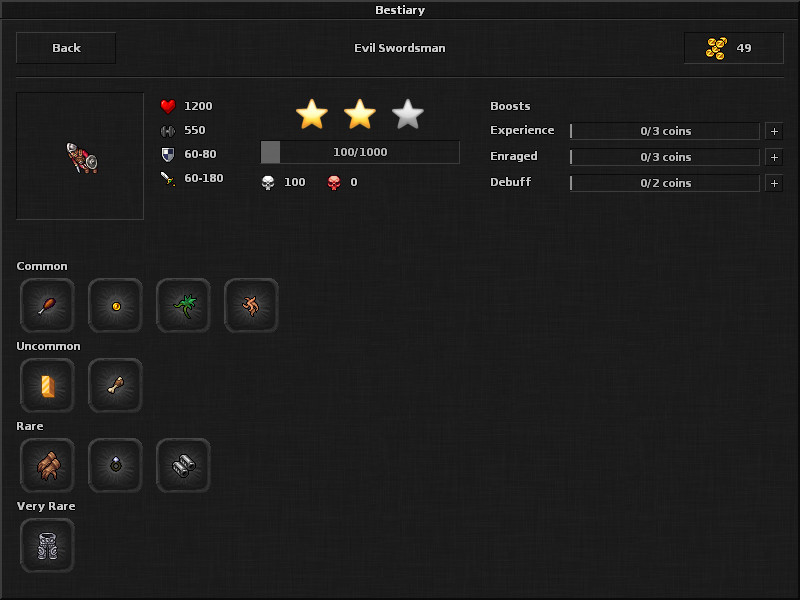Select the plate legs very rare drop
800x600 pixels.
[47, 545]
